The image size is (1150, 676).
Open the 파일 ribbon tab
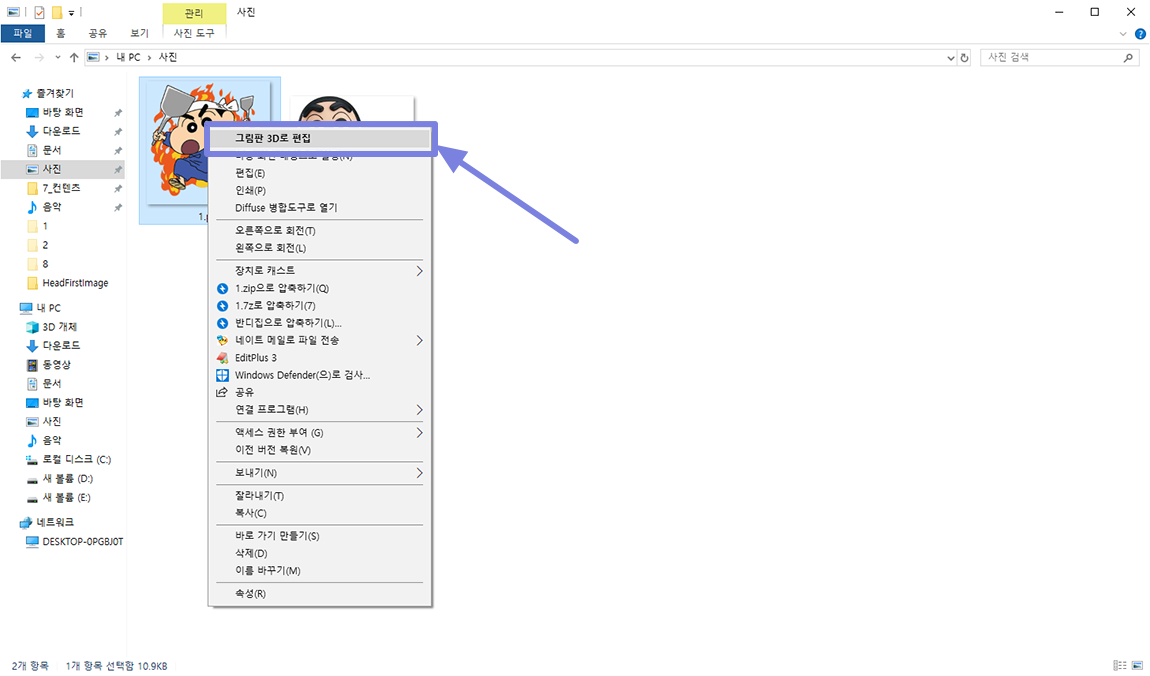pyautogui.click(x=23, y=33)
